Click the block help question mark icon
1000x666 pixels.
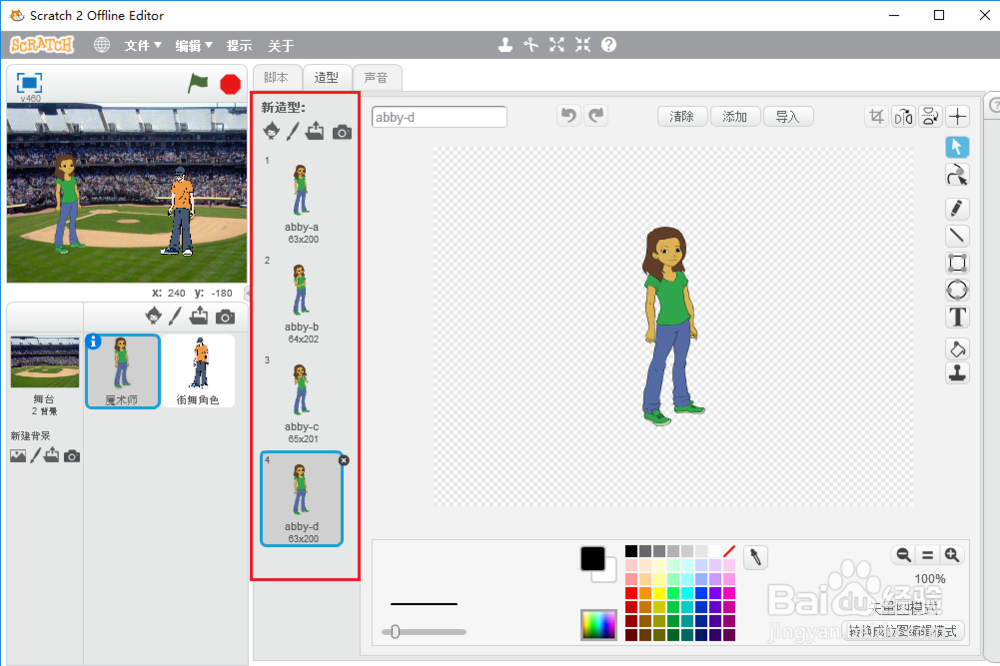tap(608, 45)
